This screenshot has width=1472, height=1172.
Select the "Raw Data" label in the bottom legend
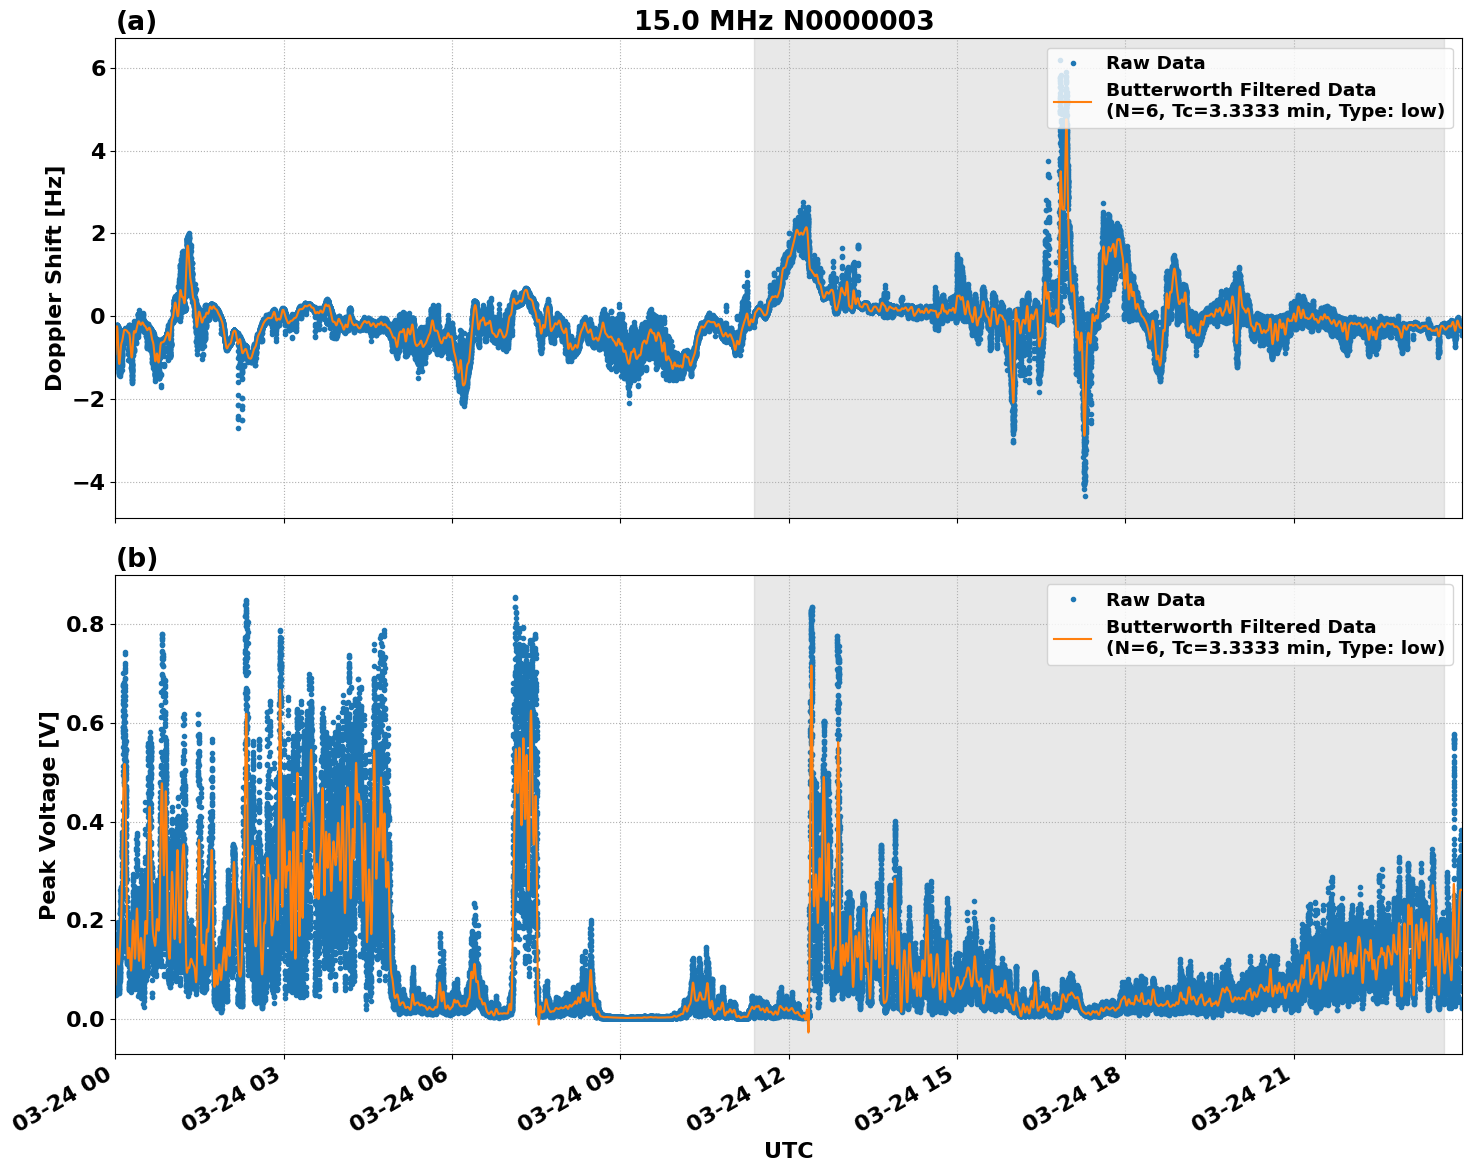coord(1155,601)
